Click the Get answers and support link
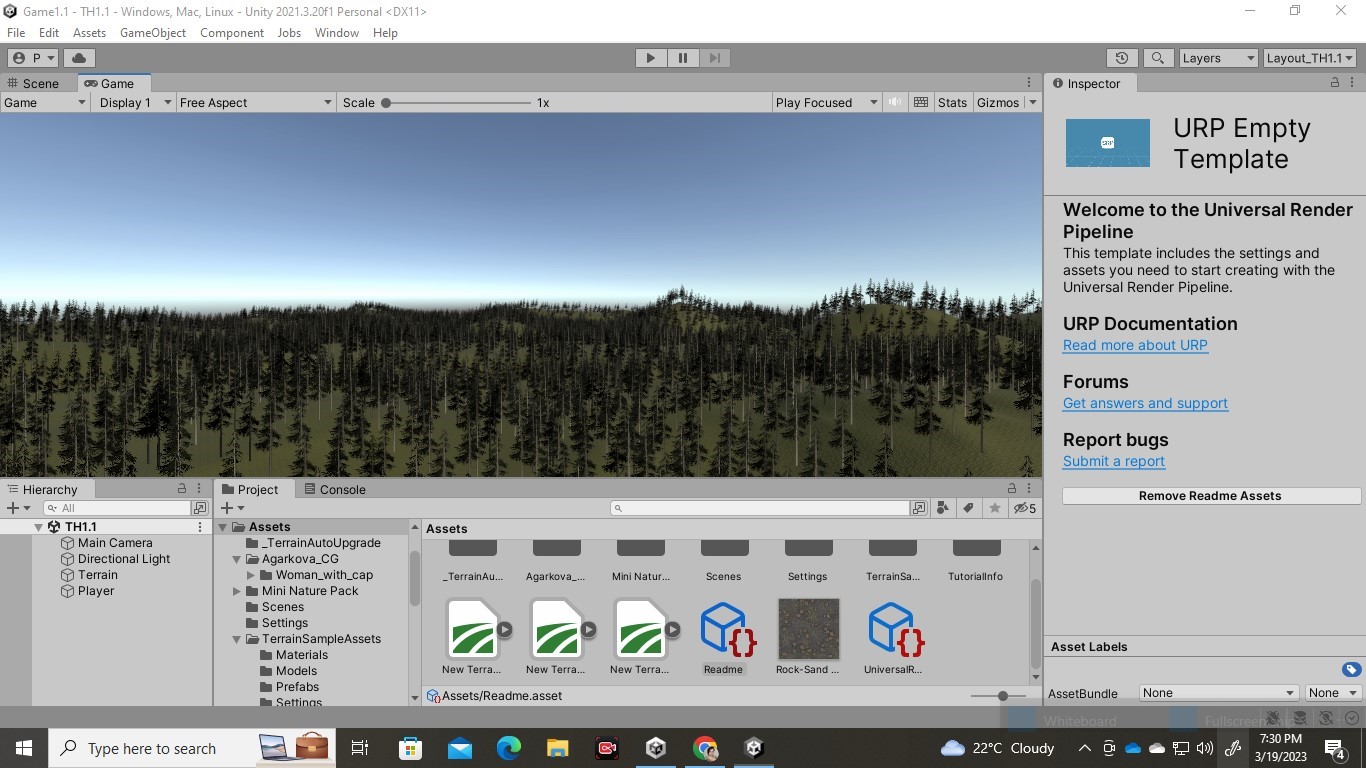Viewport: 1366px width, 768px height. pyautogui.click(x=1145, y=403)
